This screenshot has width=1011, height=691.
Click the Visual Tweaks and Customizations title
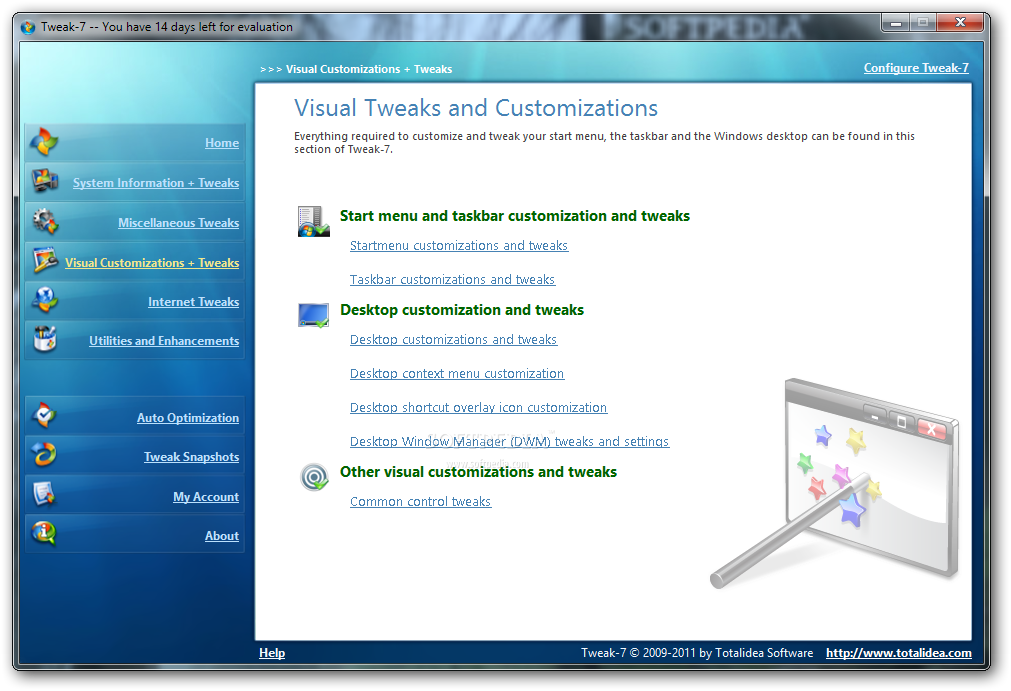tap(476, 108)
